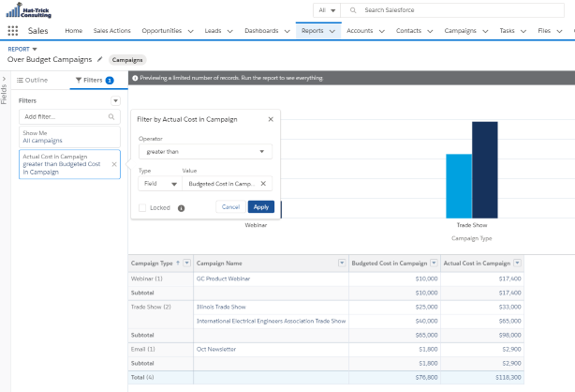Click the $76,800 total budgeted cost cell
This screenshot has height=392, width=575.
[395, 377]
